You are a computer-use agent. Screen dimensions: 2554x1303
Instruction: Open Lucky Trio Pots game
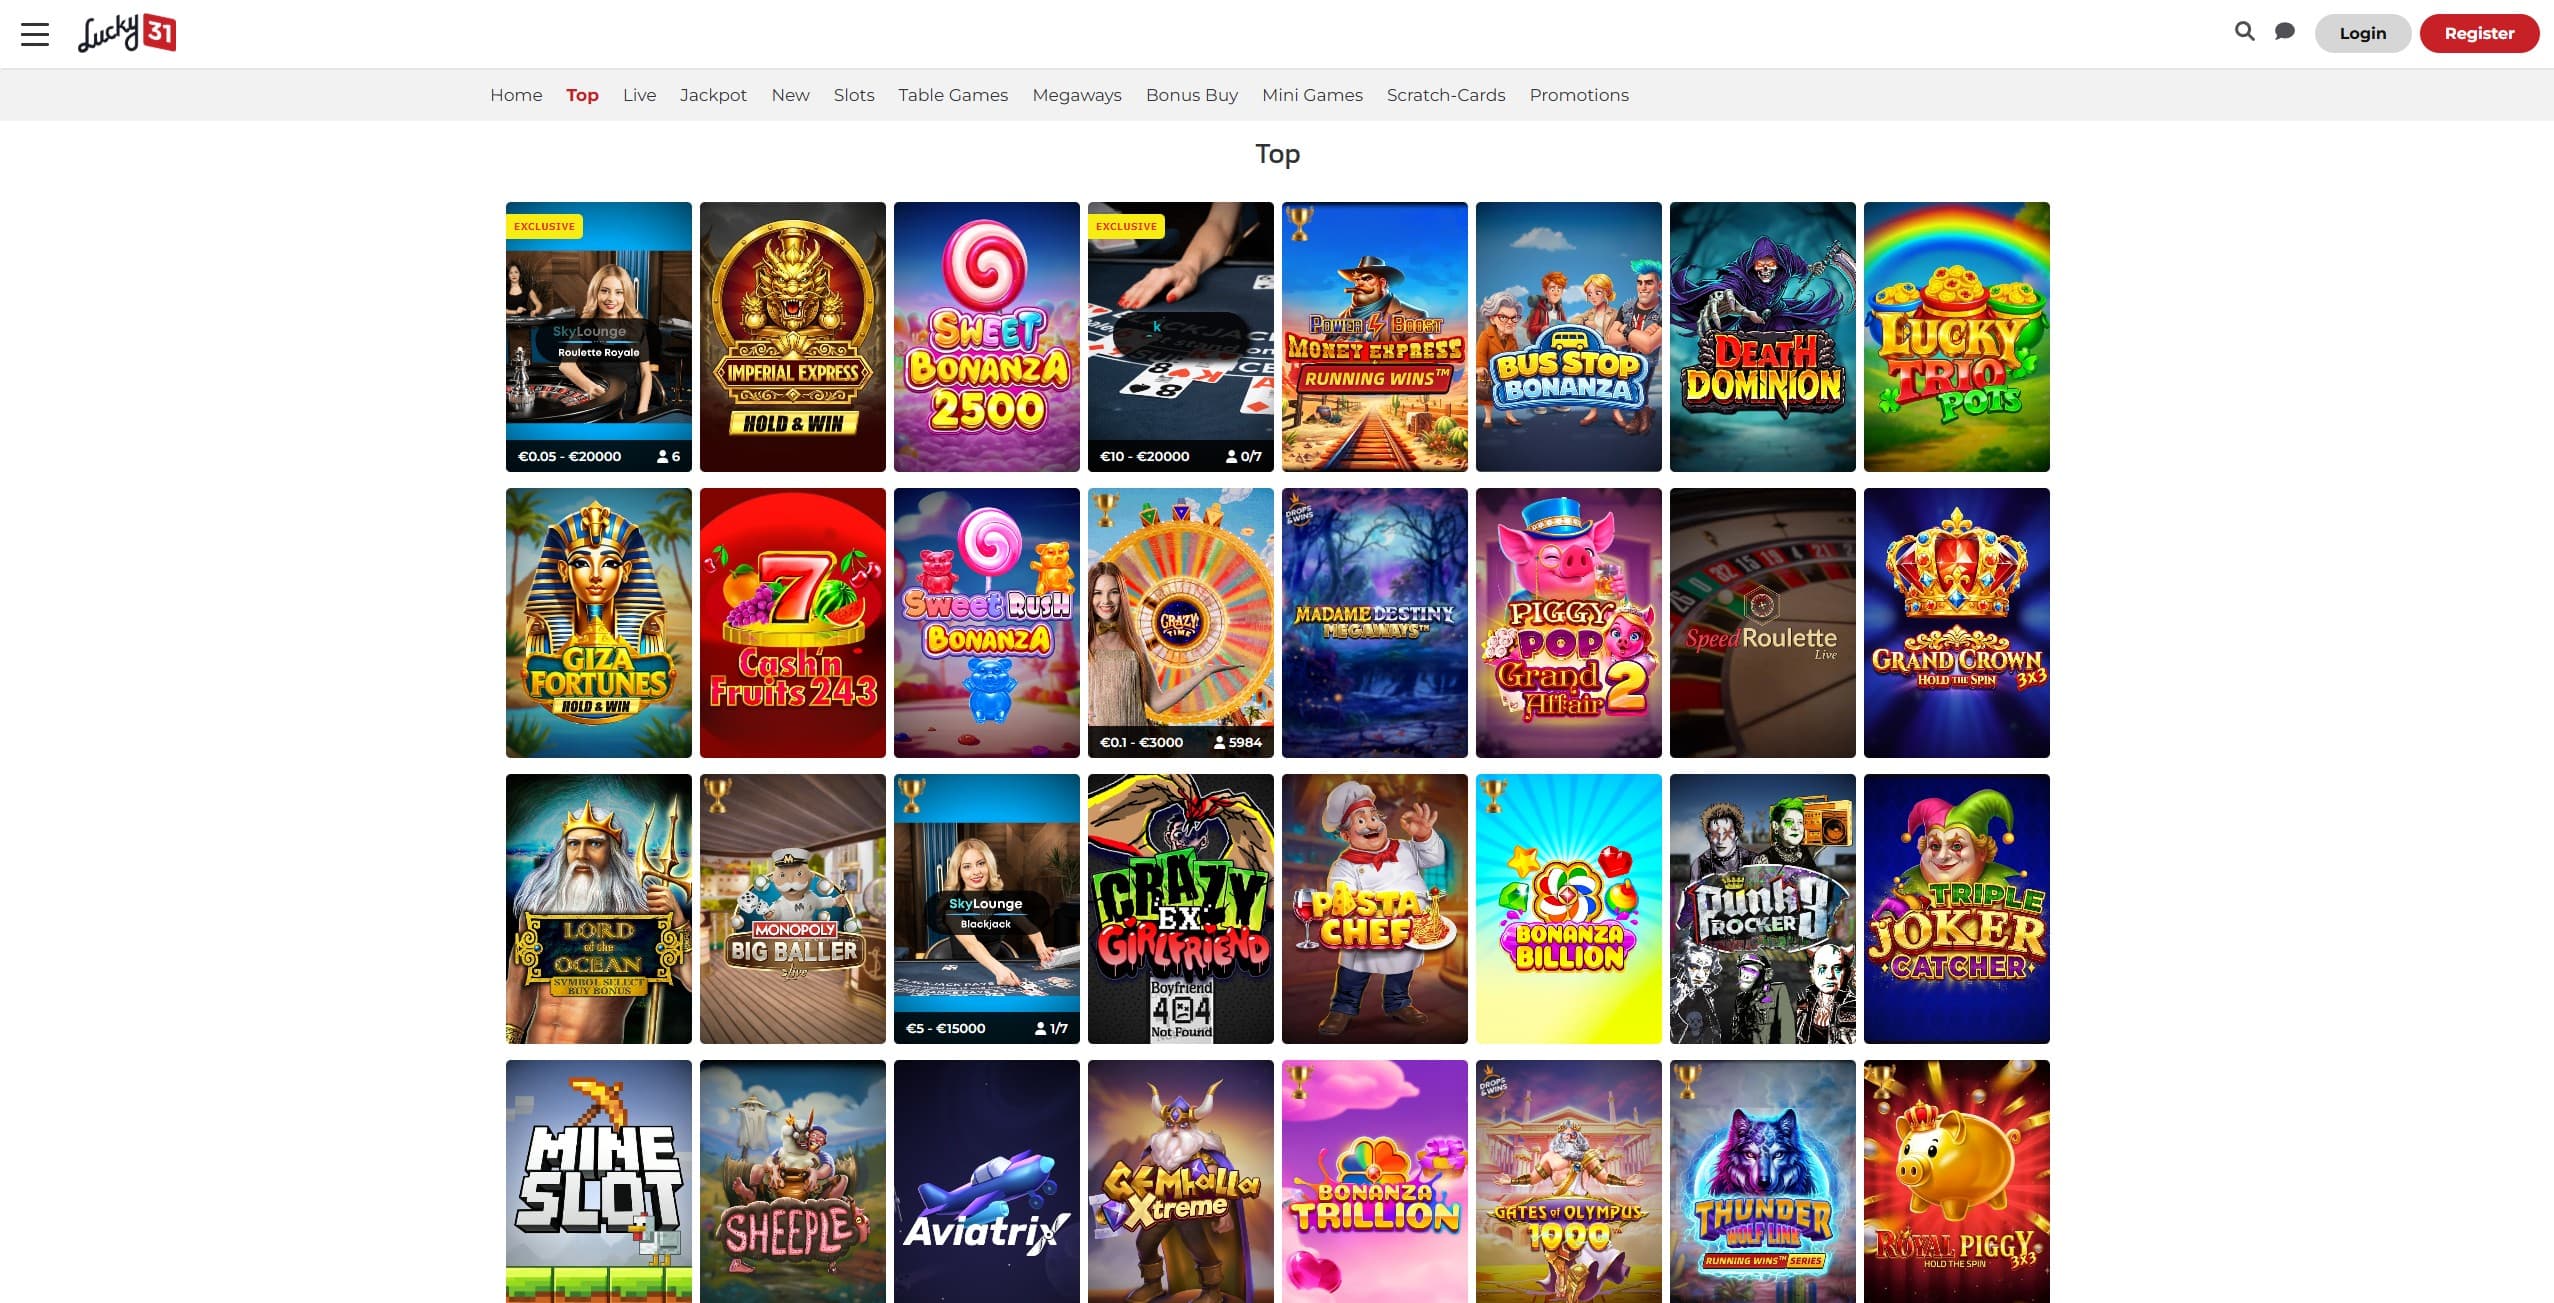1957,337
